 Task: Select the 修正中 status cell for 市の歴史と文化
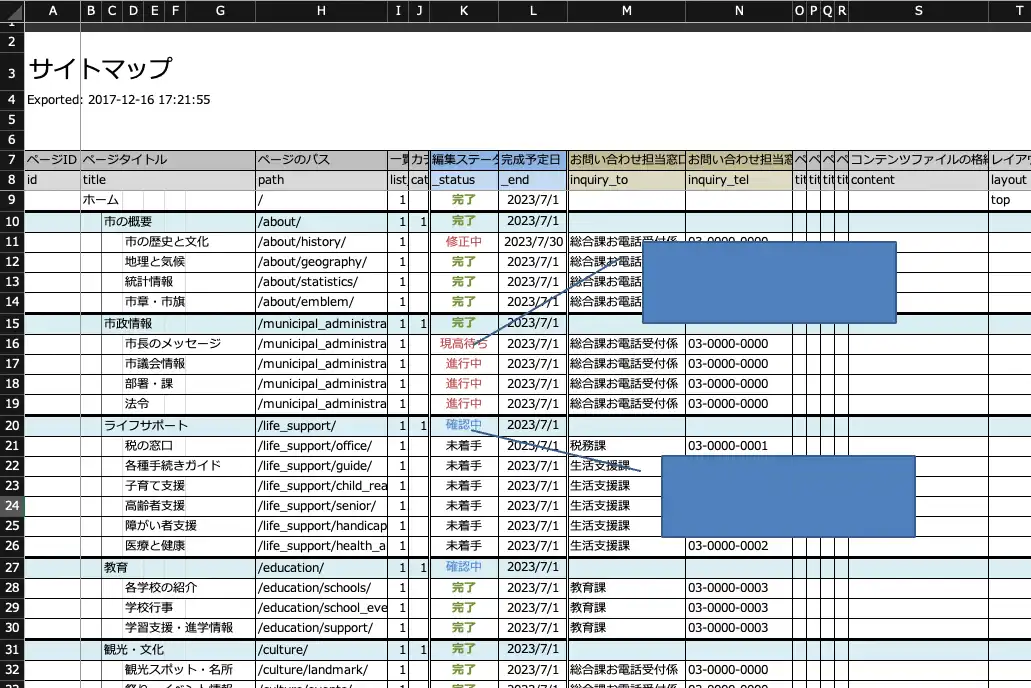coord(463,241)
